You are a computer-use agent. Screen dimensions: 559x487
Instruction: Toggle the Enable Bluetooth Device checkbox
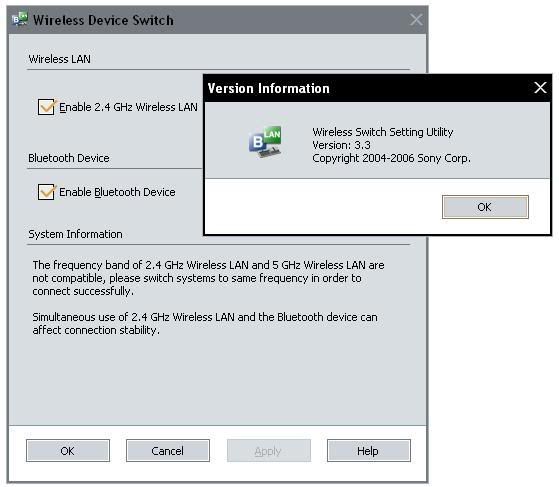46,191
